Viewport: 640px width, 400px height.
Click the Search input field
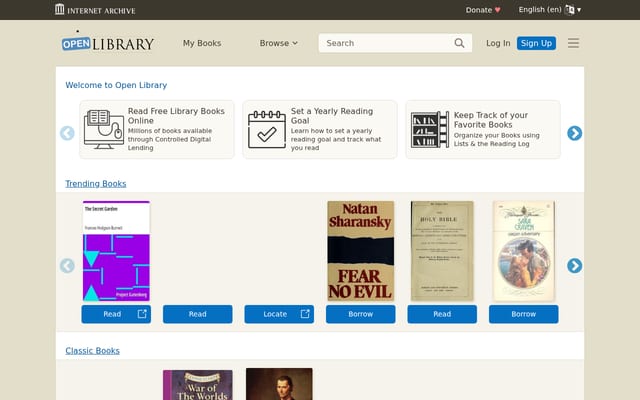(395, 43)
